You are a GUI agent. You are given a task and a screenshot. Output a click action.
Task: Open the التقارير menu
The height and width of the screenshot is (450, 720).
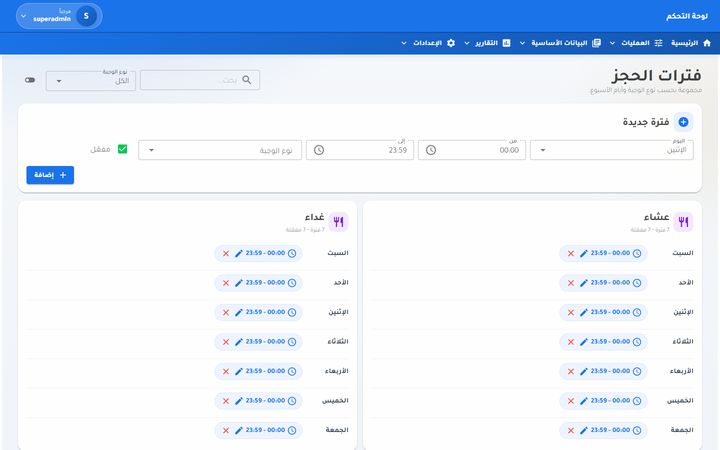[x=487, y=43]
